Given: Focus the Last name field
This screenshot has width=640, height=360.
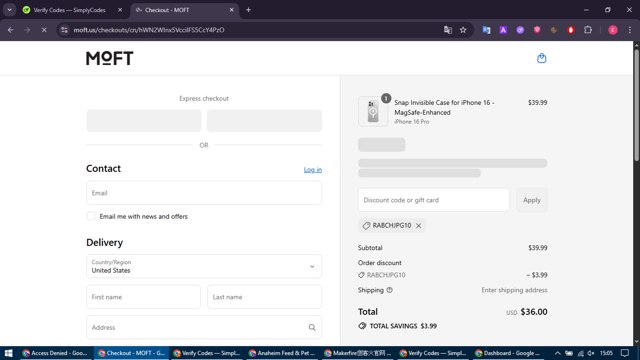Looking at the screenshot, I should 264,297.
